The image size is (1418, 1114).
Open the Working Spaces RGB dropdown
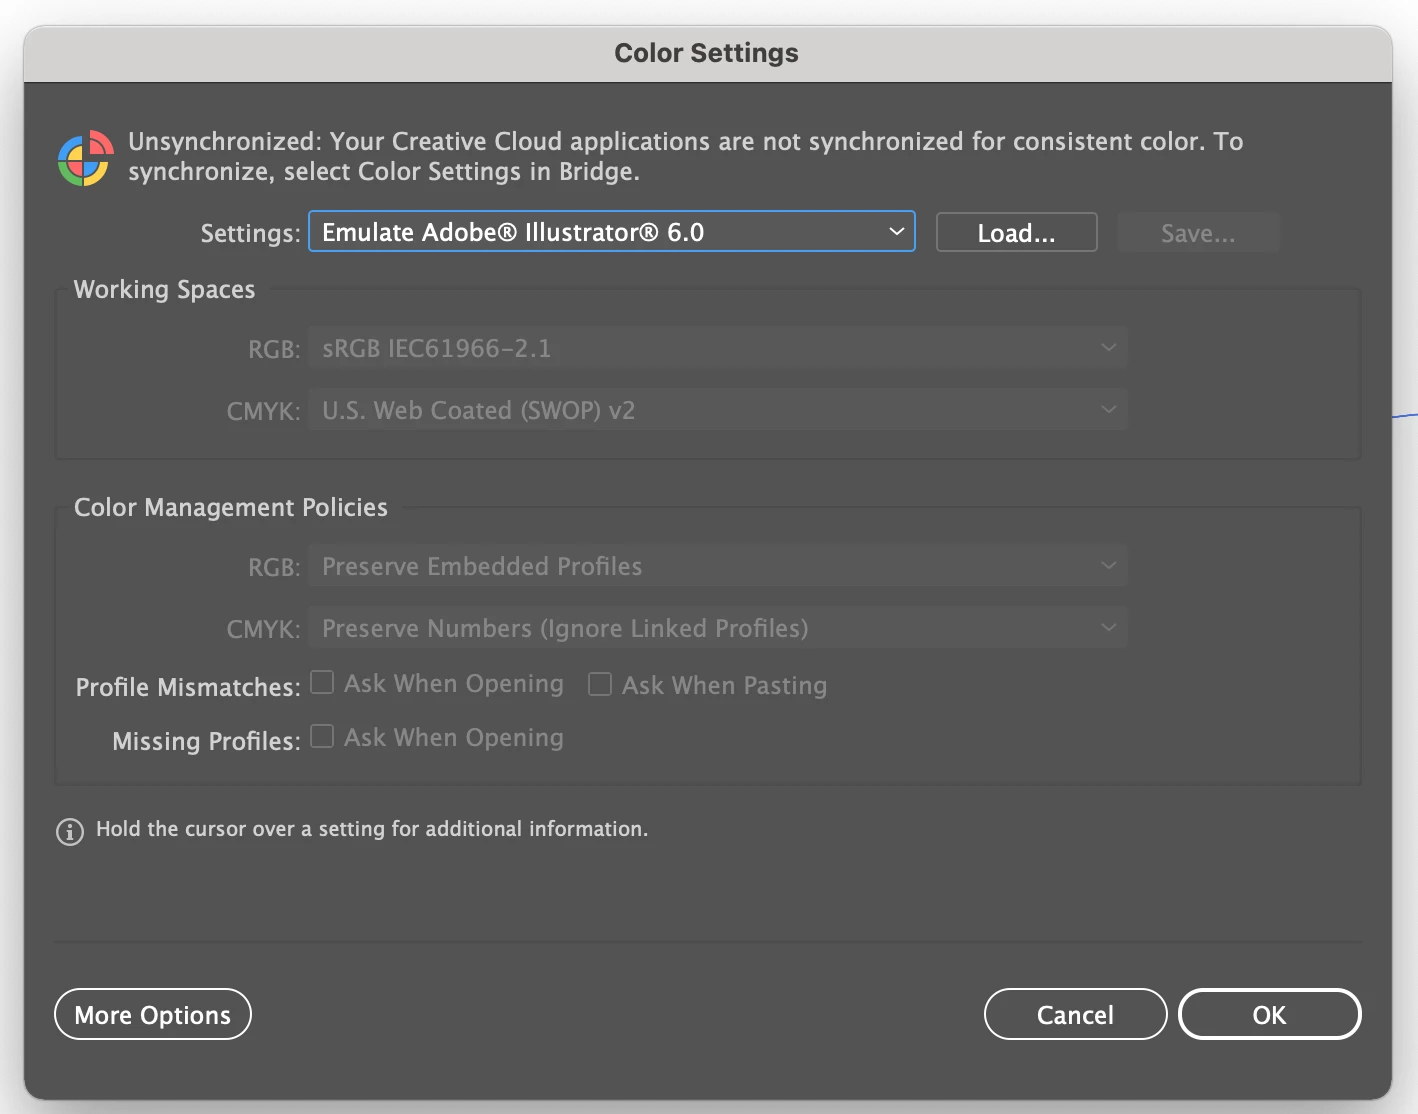point(718,348)
